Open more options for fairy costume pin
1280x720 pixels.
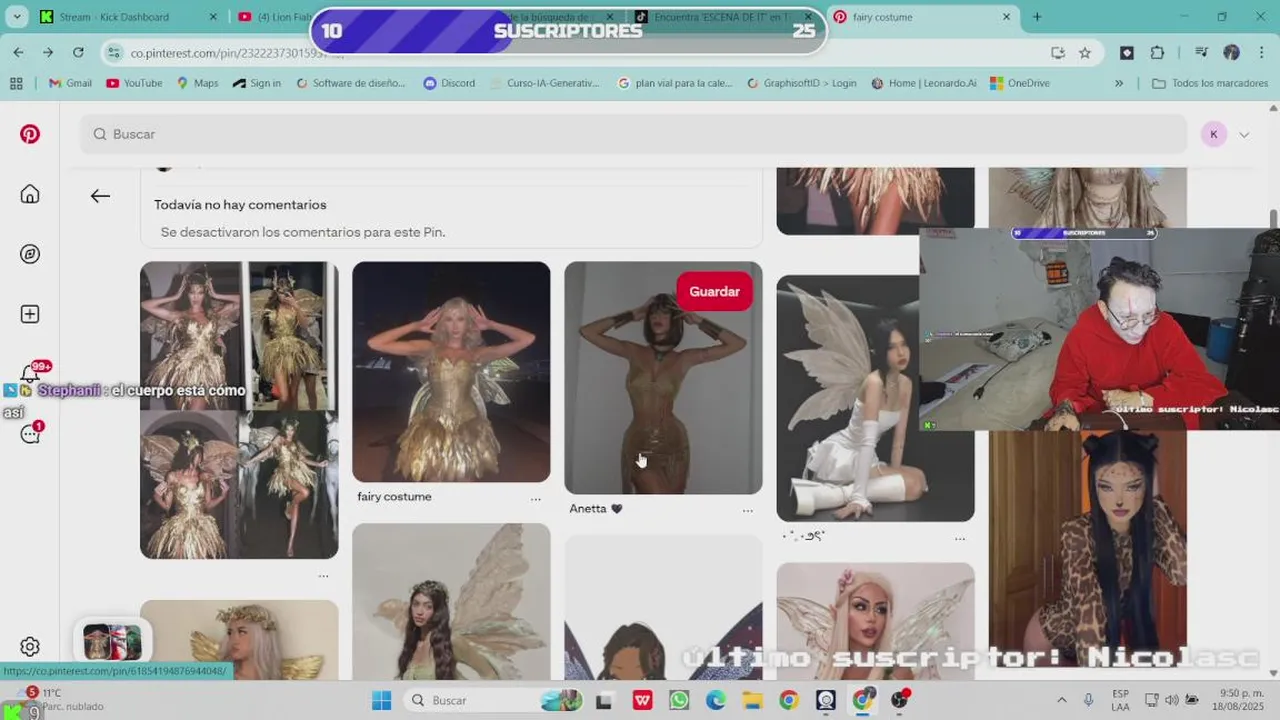[536, 498]
